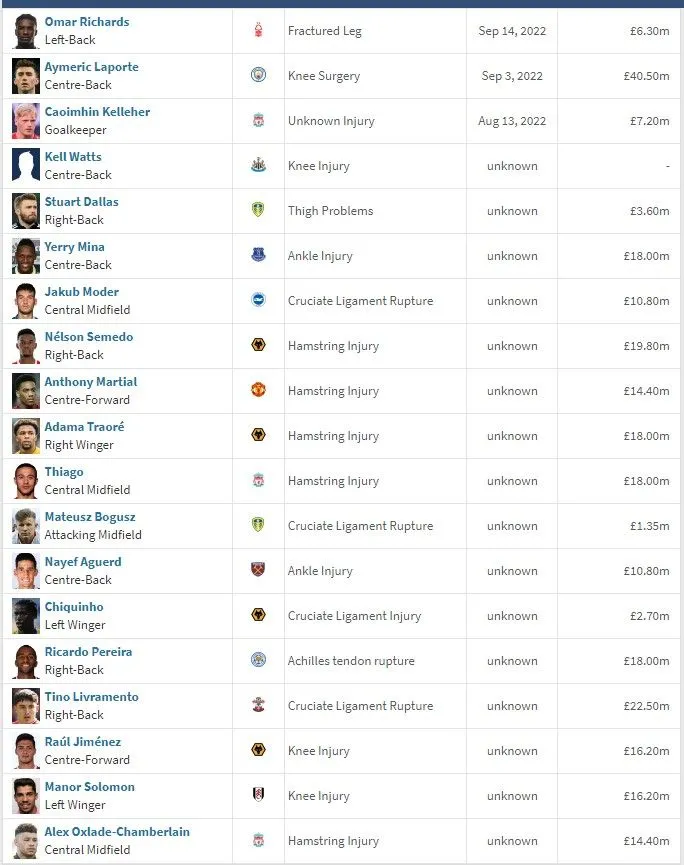Open the Nélson Semedo name link
This screenshot has height=865, width=684.
(88, 337)
